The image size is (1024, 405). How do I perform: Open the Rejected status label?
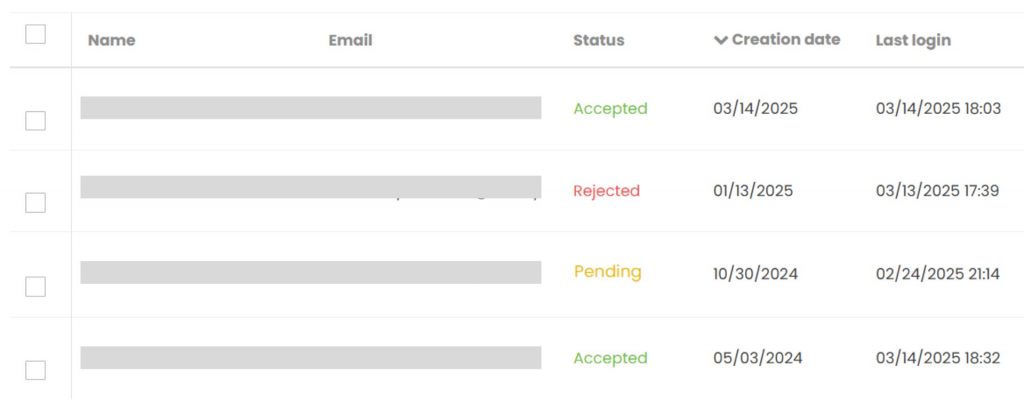(606, 191)
